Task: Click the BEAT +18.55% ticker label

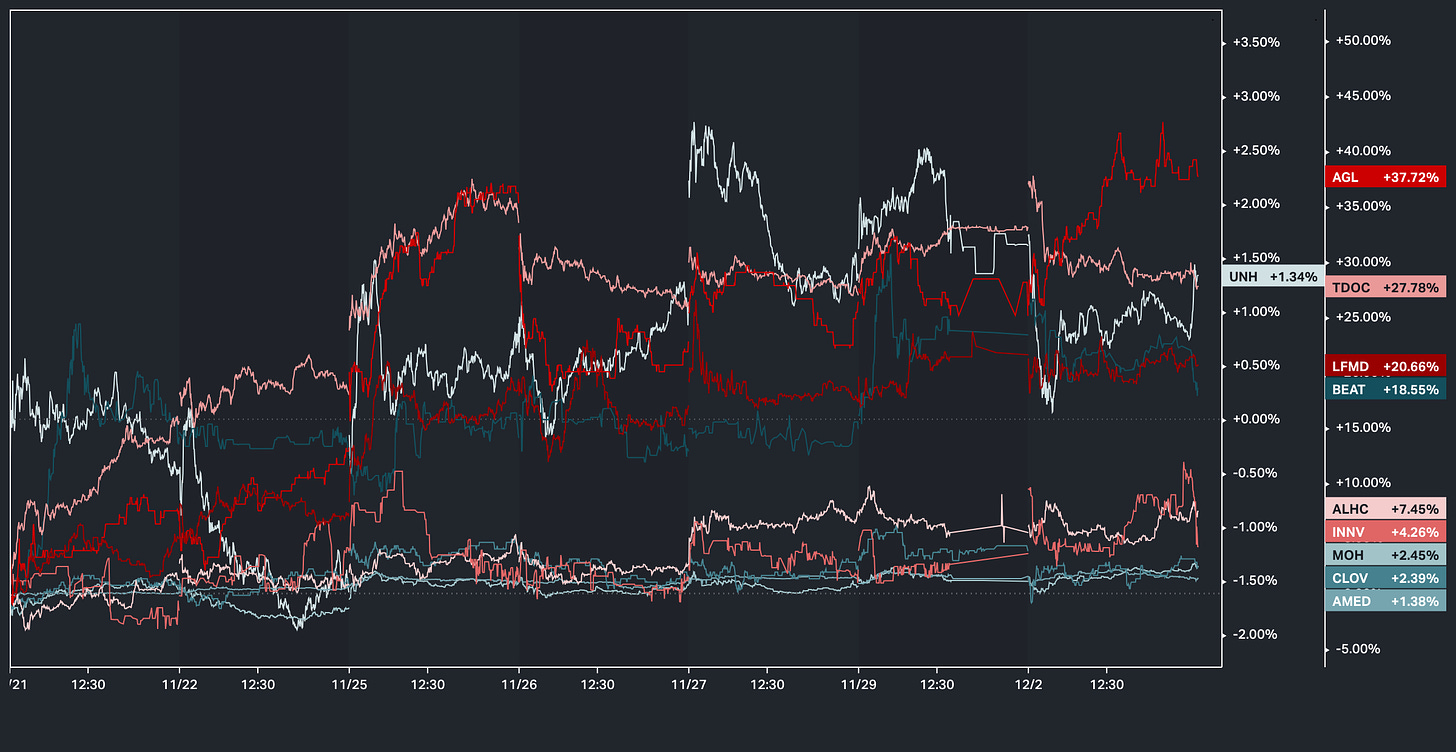Action: point(1386,389)
